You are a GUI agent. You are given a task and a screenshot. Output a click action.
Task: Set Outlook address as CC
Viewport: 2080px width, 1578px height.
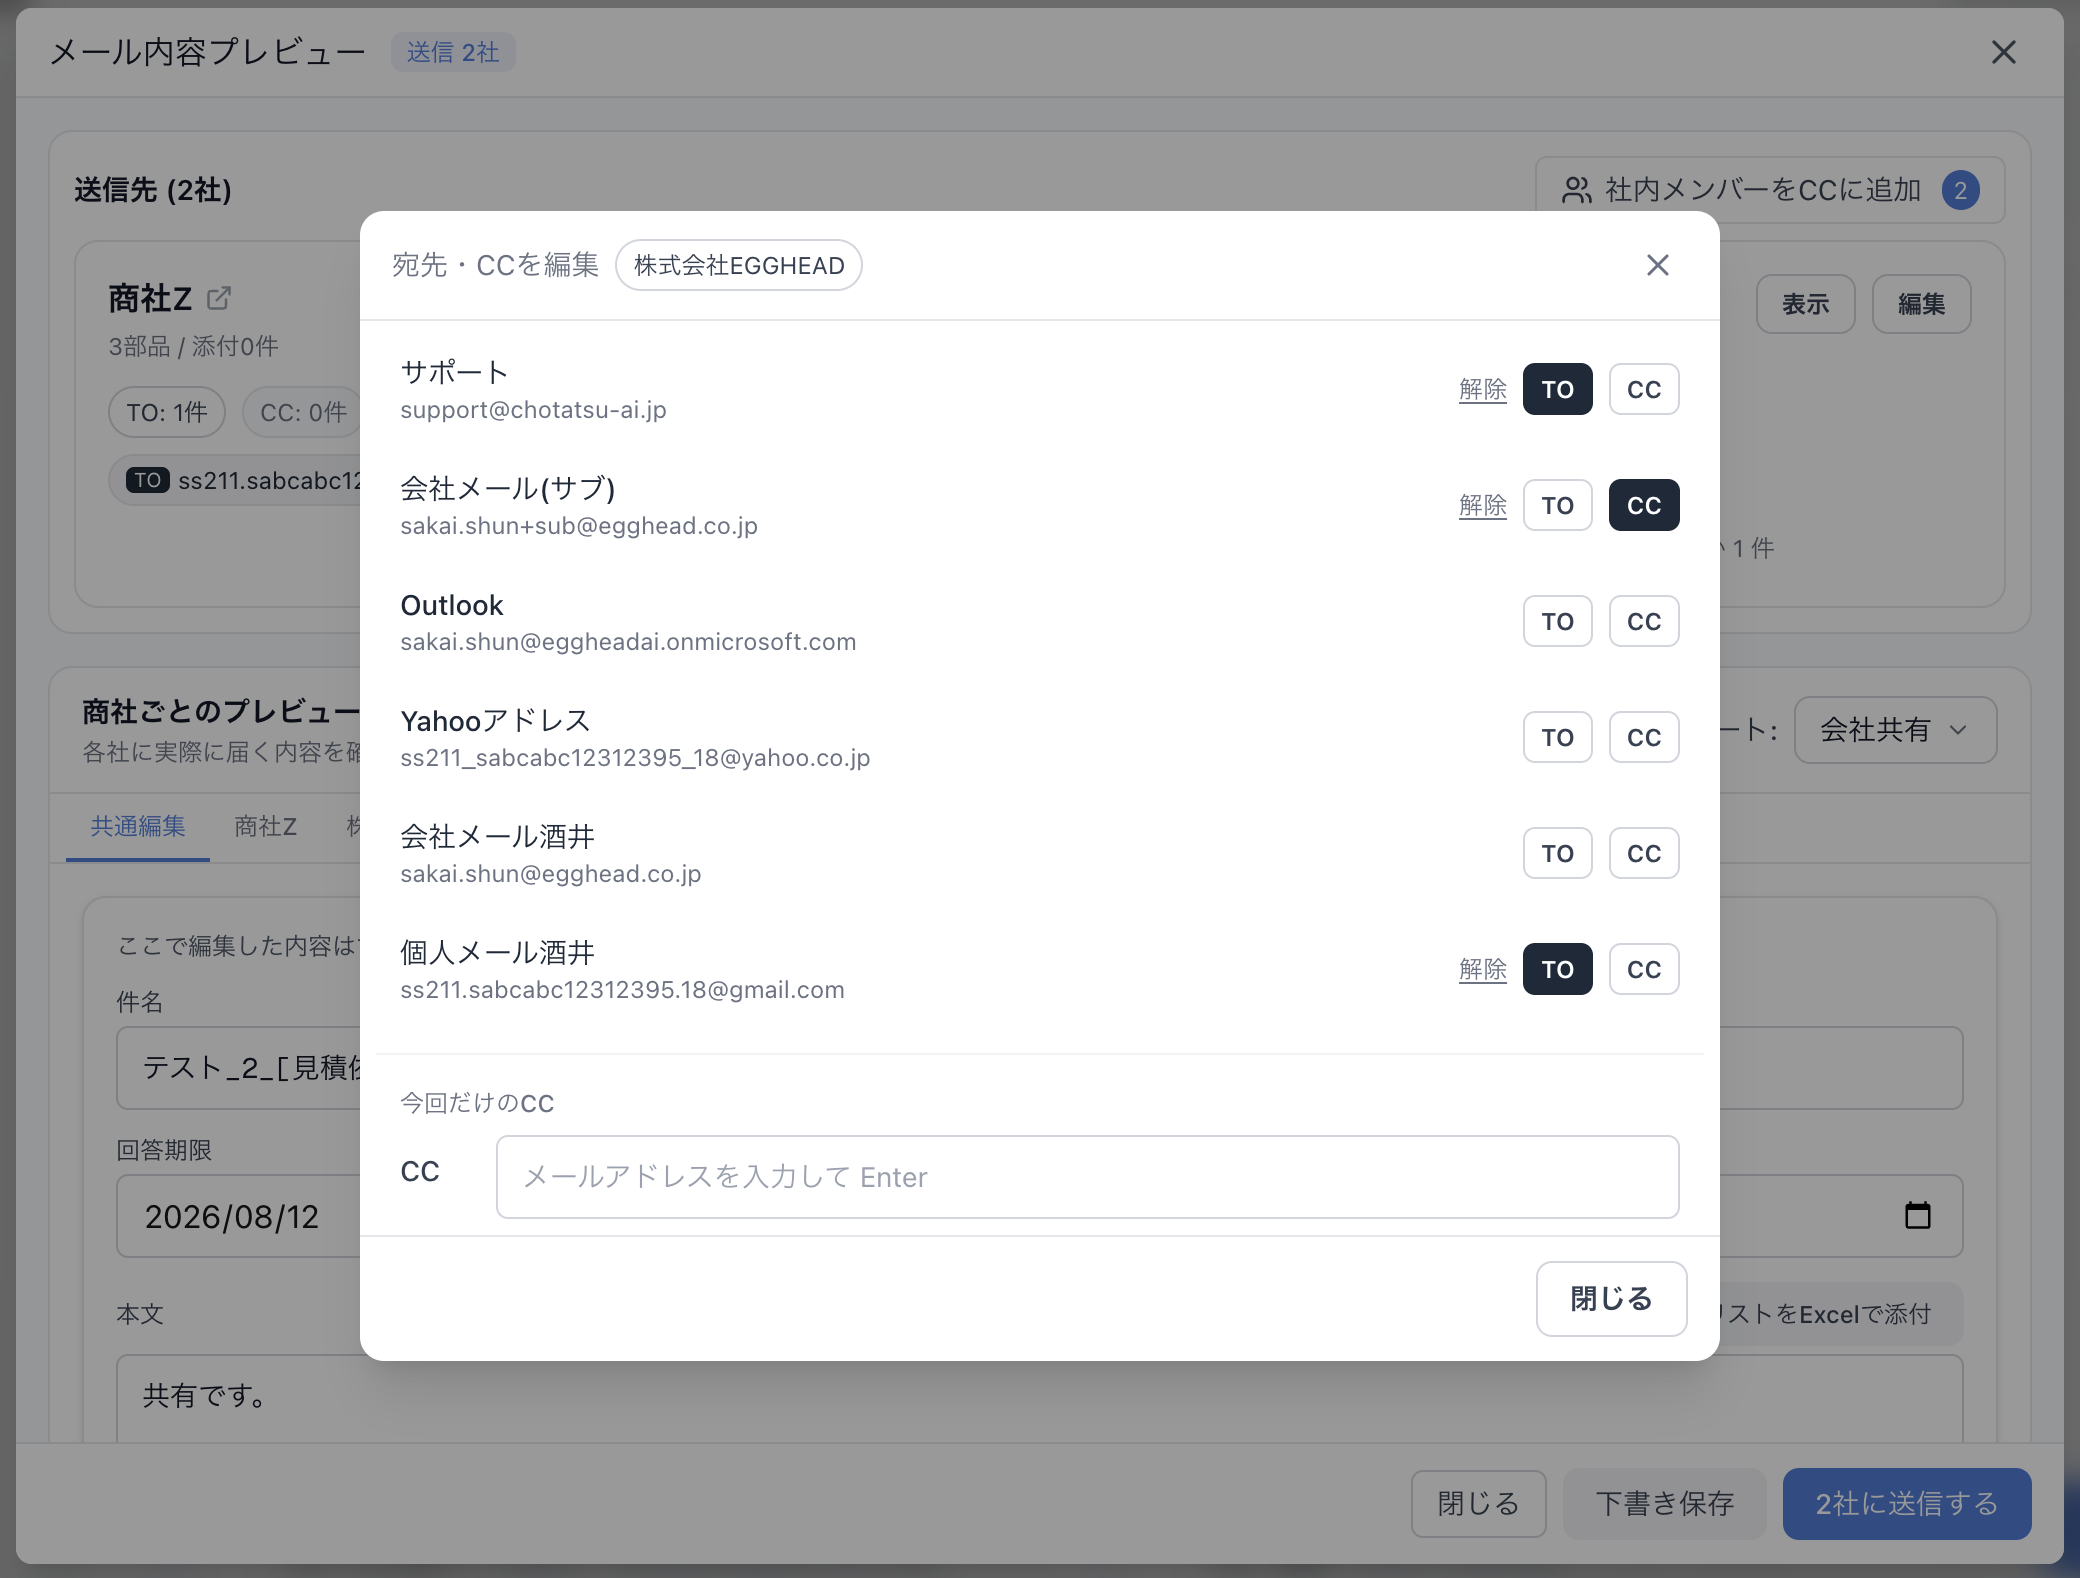point(1643,621)
